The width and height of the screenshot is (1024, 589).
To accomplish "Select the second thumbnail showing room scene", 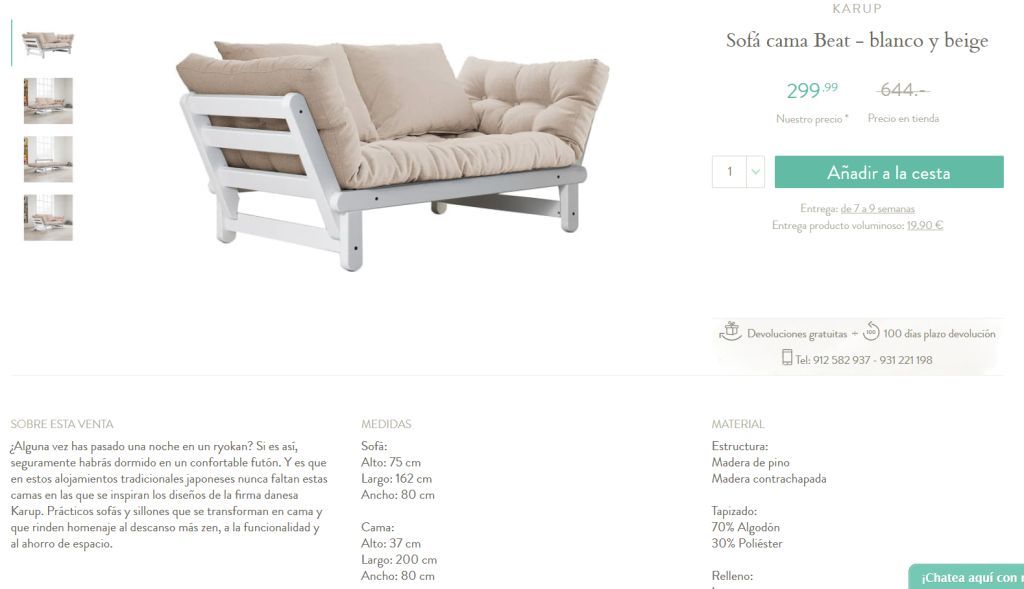I will (x=48, y=101).
